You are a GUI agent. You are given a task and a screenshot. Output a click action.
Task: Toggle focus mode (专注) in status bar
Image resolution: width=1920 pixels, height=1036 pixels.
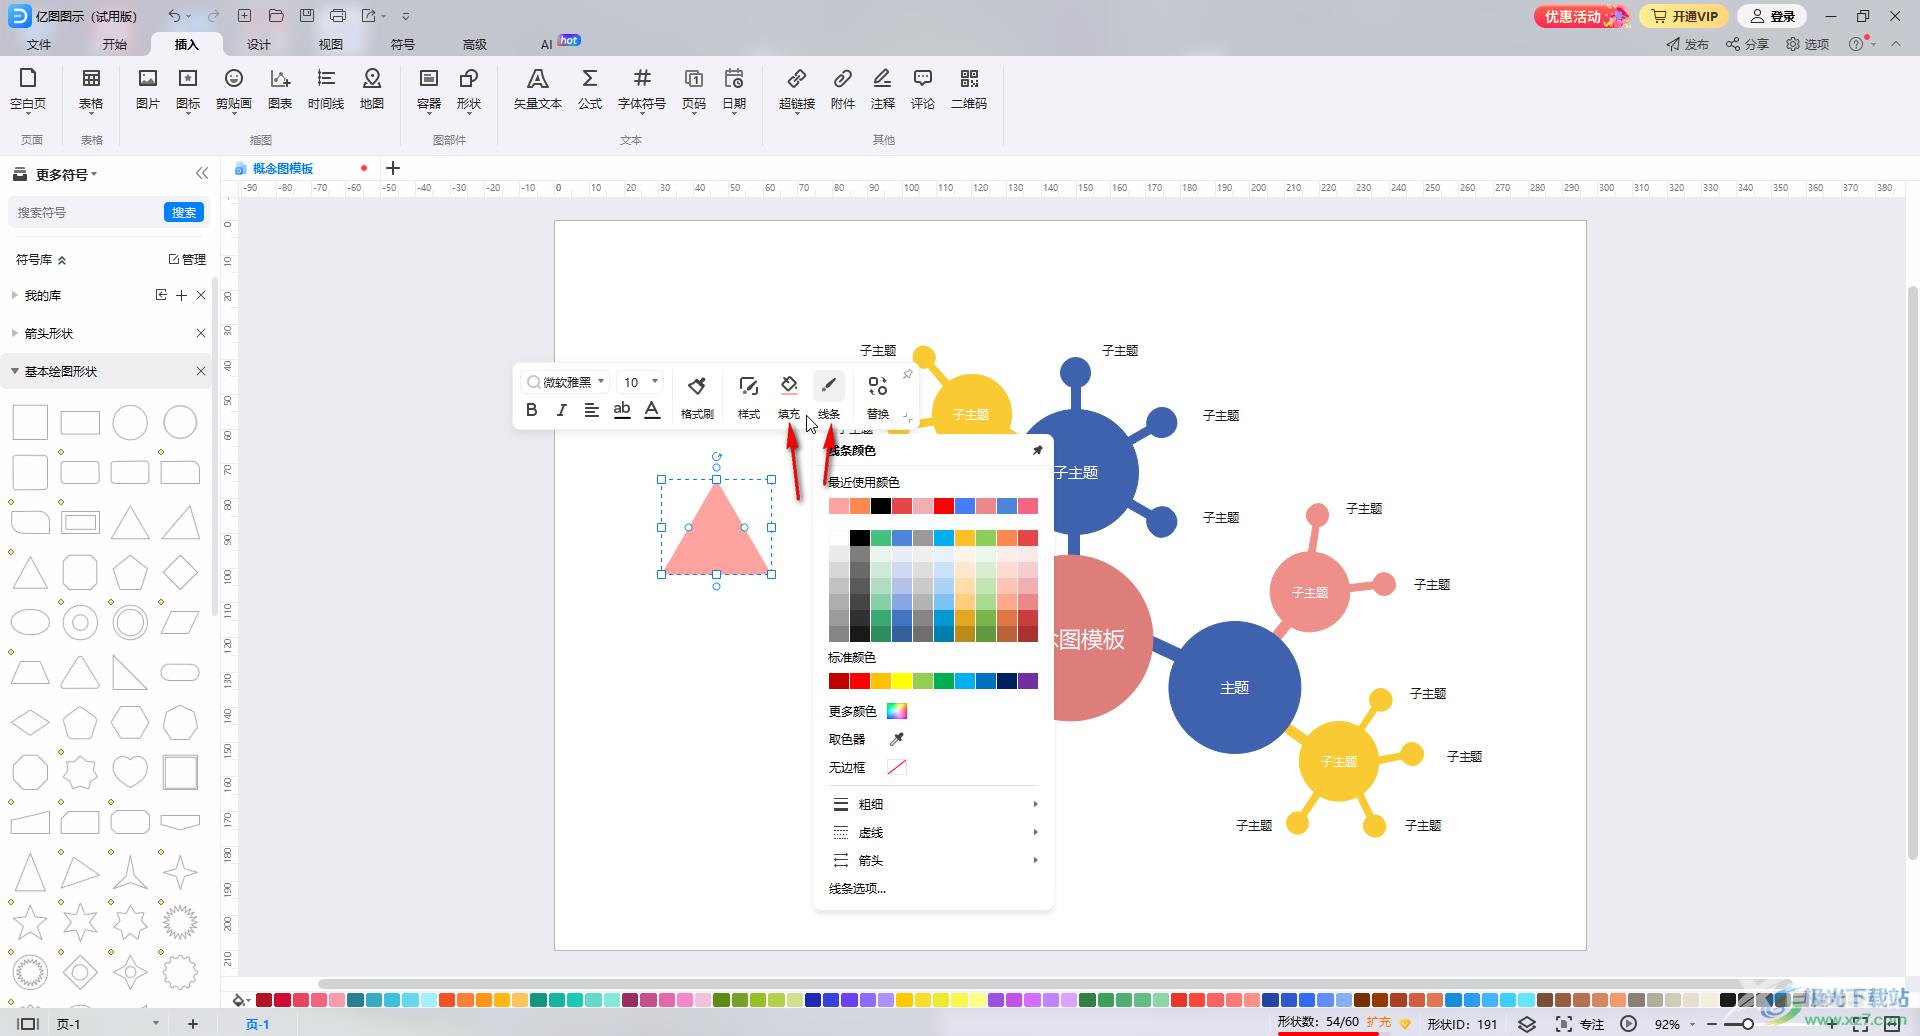[x=1579, y=1024]
